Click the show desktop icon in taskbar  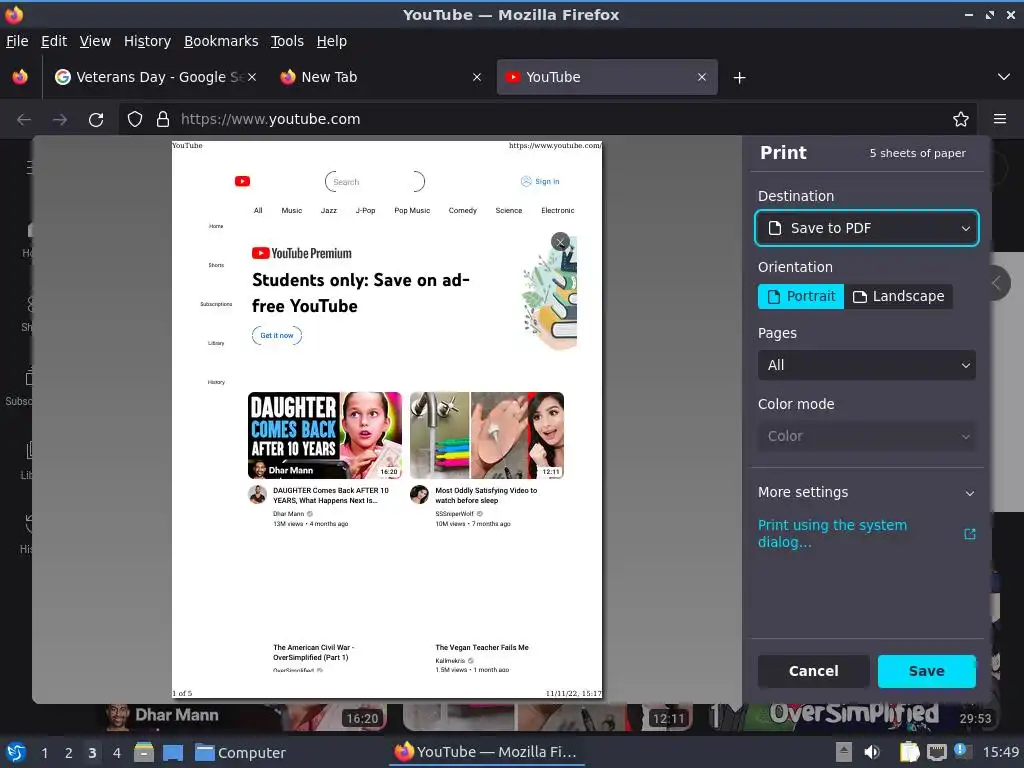coord(173,752)
